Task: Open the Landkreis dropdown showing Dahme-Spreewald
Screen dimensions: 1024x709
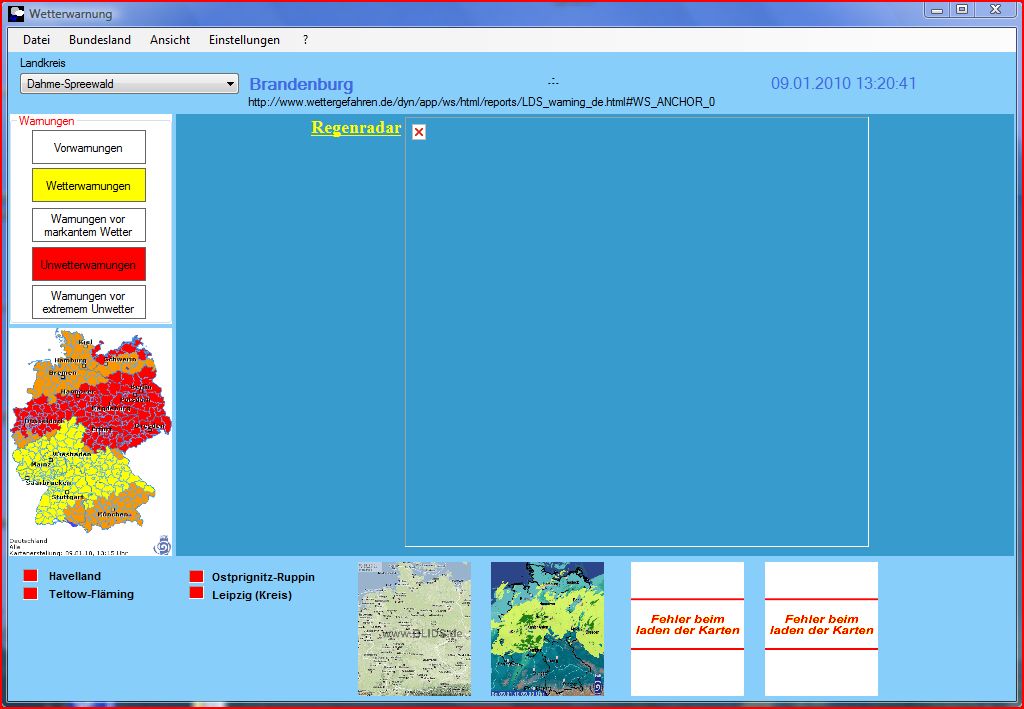Action: 129,84
